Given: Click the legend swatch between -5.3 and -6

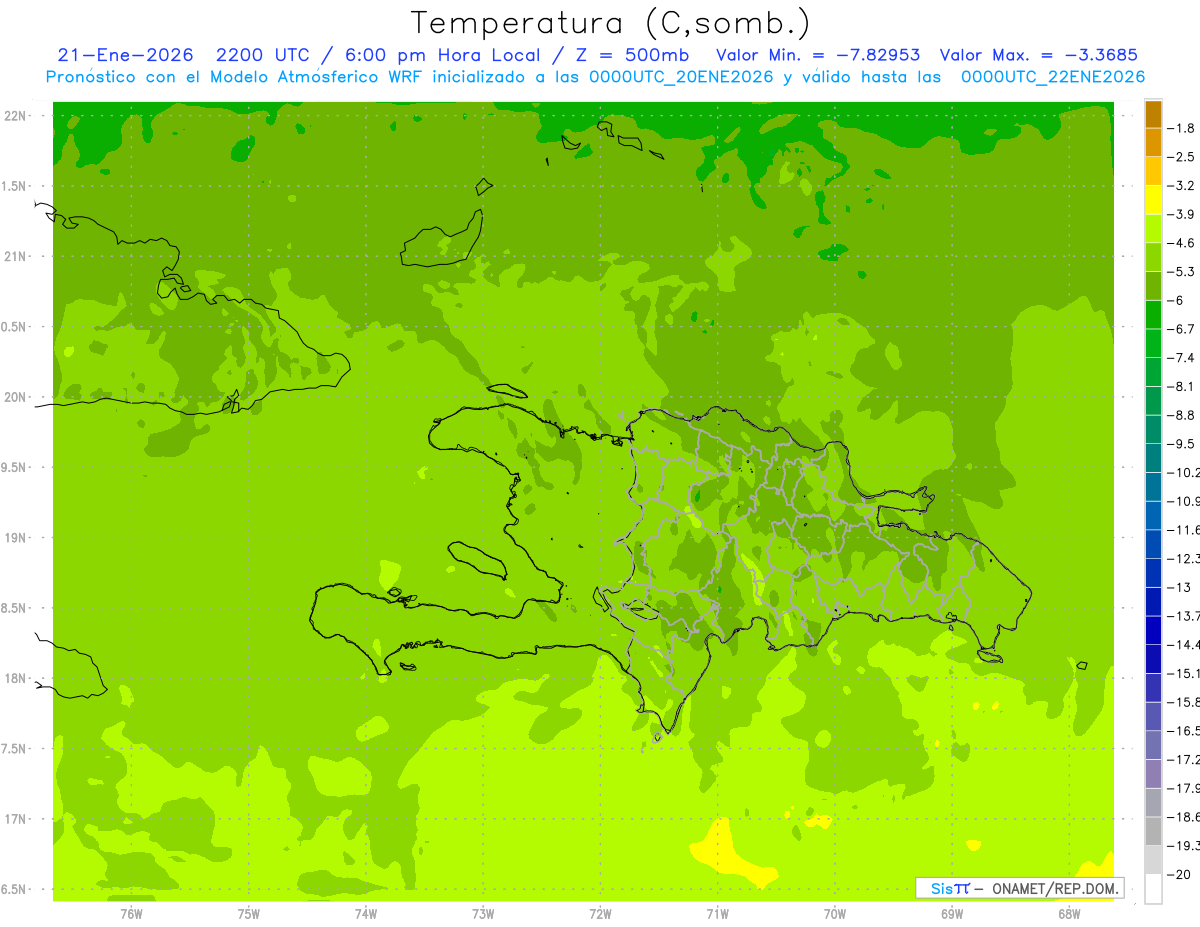Looking at the screenshot, I should (1153, 286).
